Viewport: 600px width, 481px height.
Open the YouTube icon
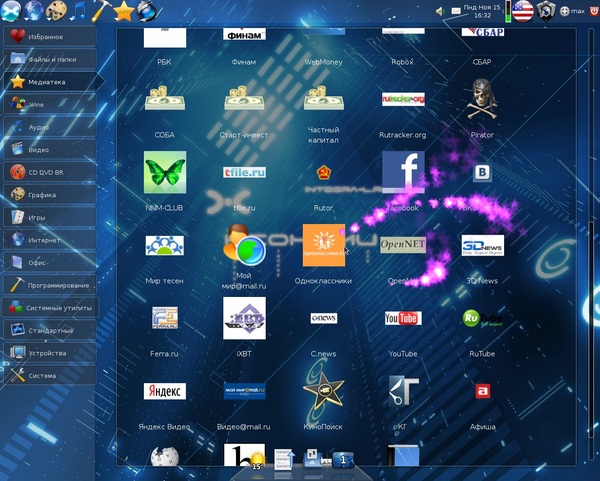[403, 318]
